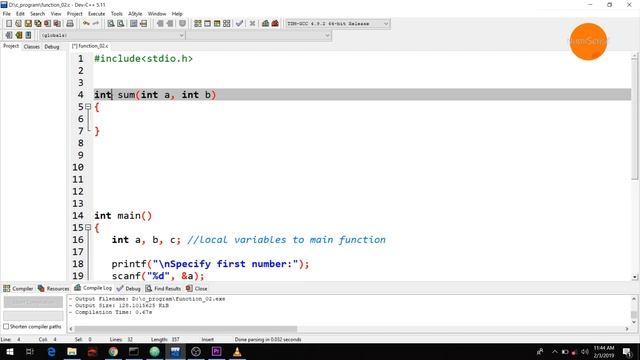
Task: Select the function_02.c editor tab
Action: tap(90, 46)
